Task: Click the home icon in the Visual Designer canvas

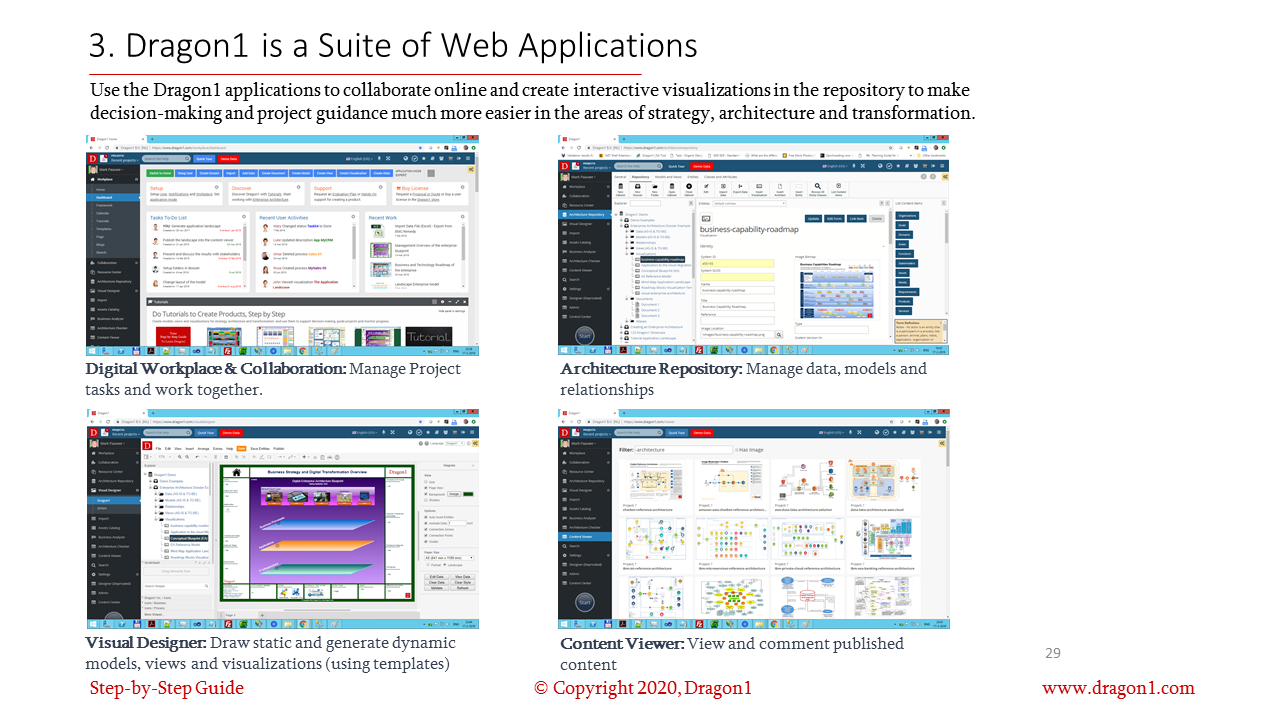Action: click(x=236, y=472)
